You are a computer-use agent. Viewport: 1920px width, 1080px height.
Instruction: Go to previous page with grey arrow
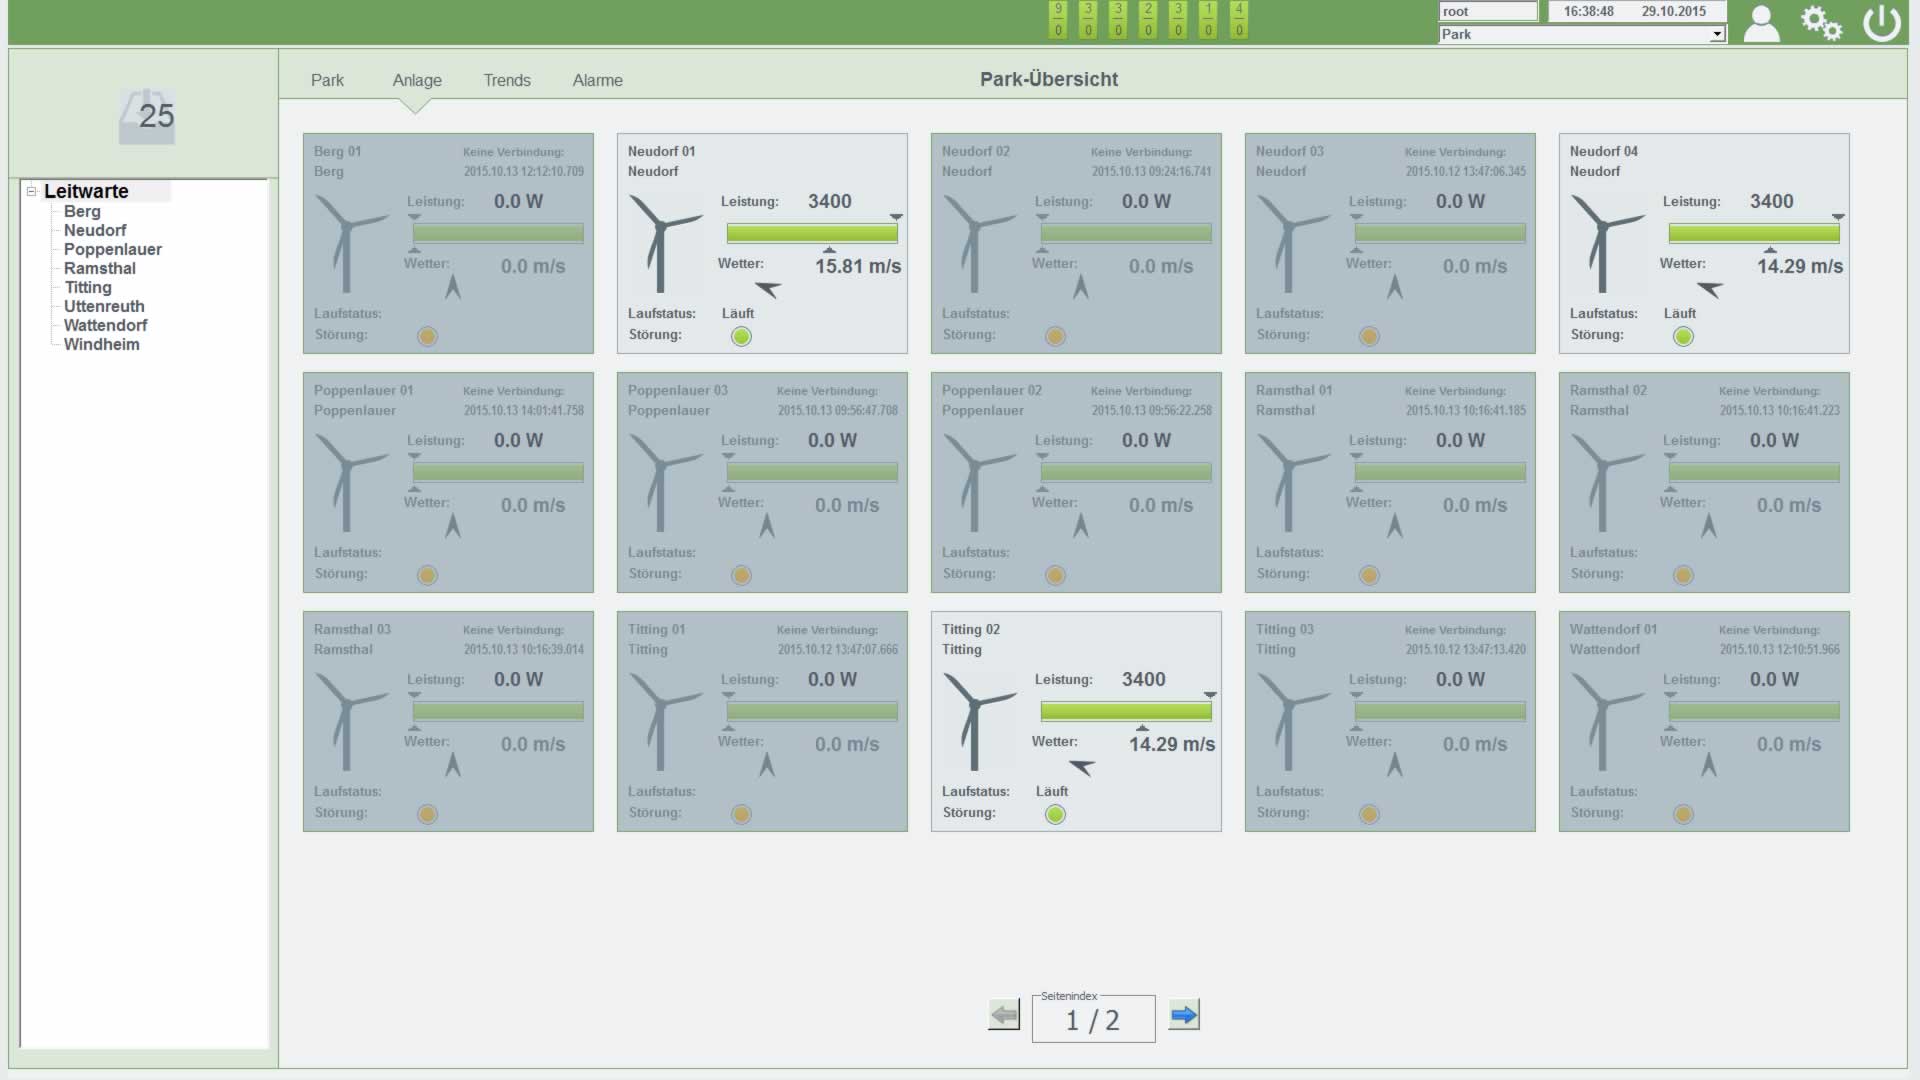pyautogui.click(x=1004, y=1015)
